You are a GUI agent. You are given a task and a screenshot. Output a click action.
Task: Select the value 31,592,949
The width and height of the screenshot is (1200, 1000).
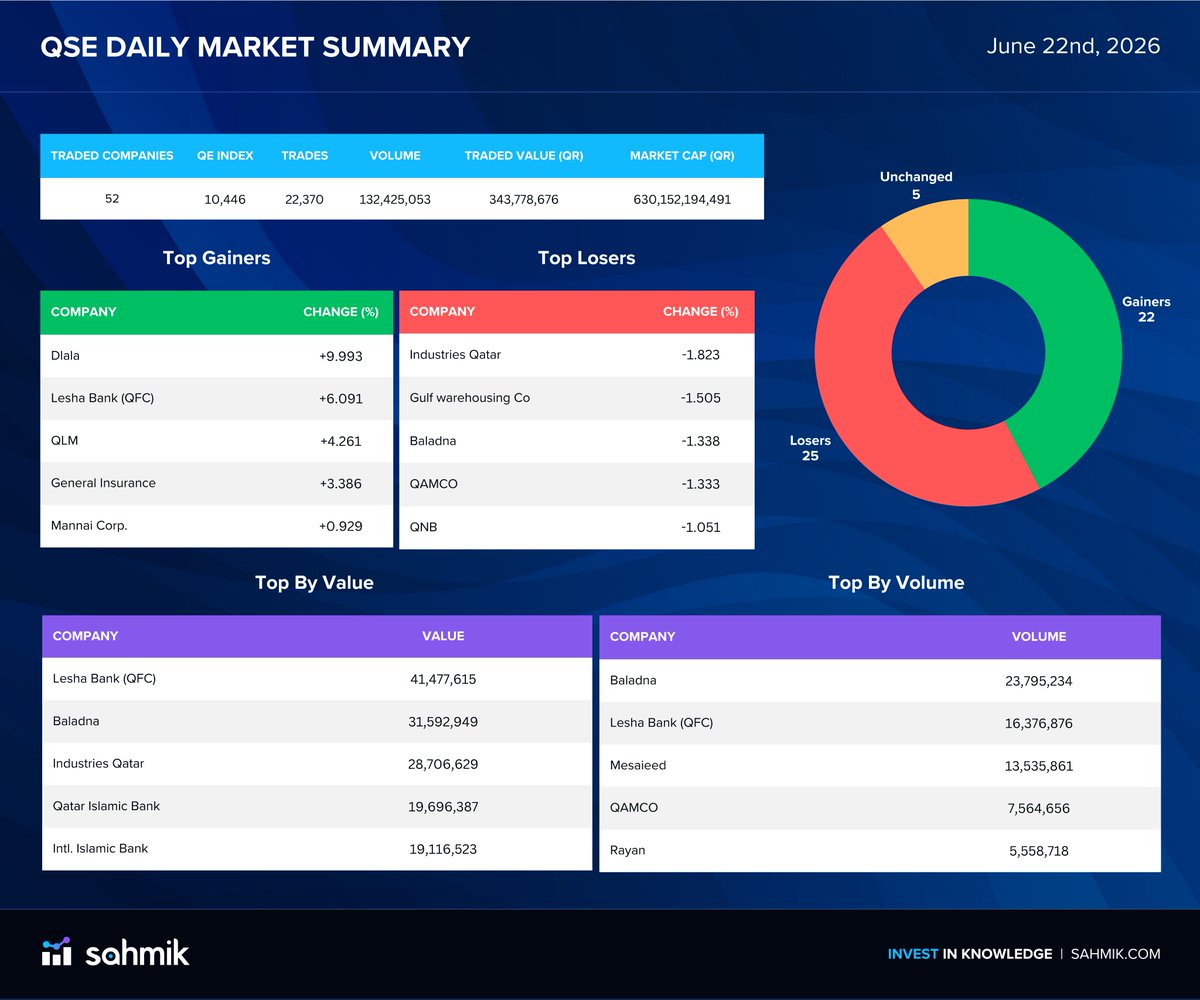(x=443, y=721)
